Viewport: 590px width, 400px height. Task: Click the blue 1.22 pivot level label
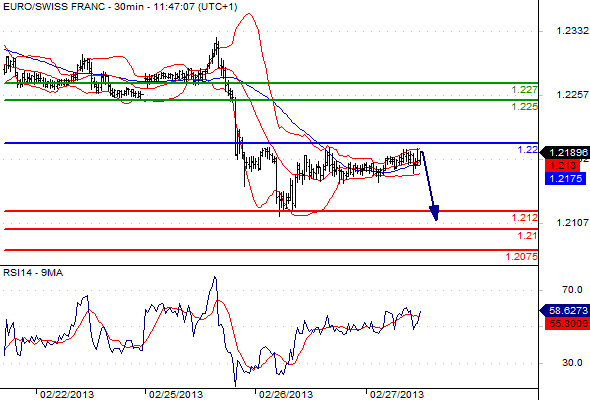528,150
